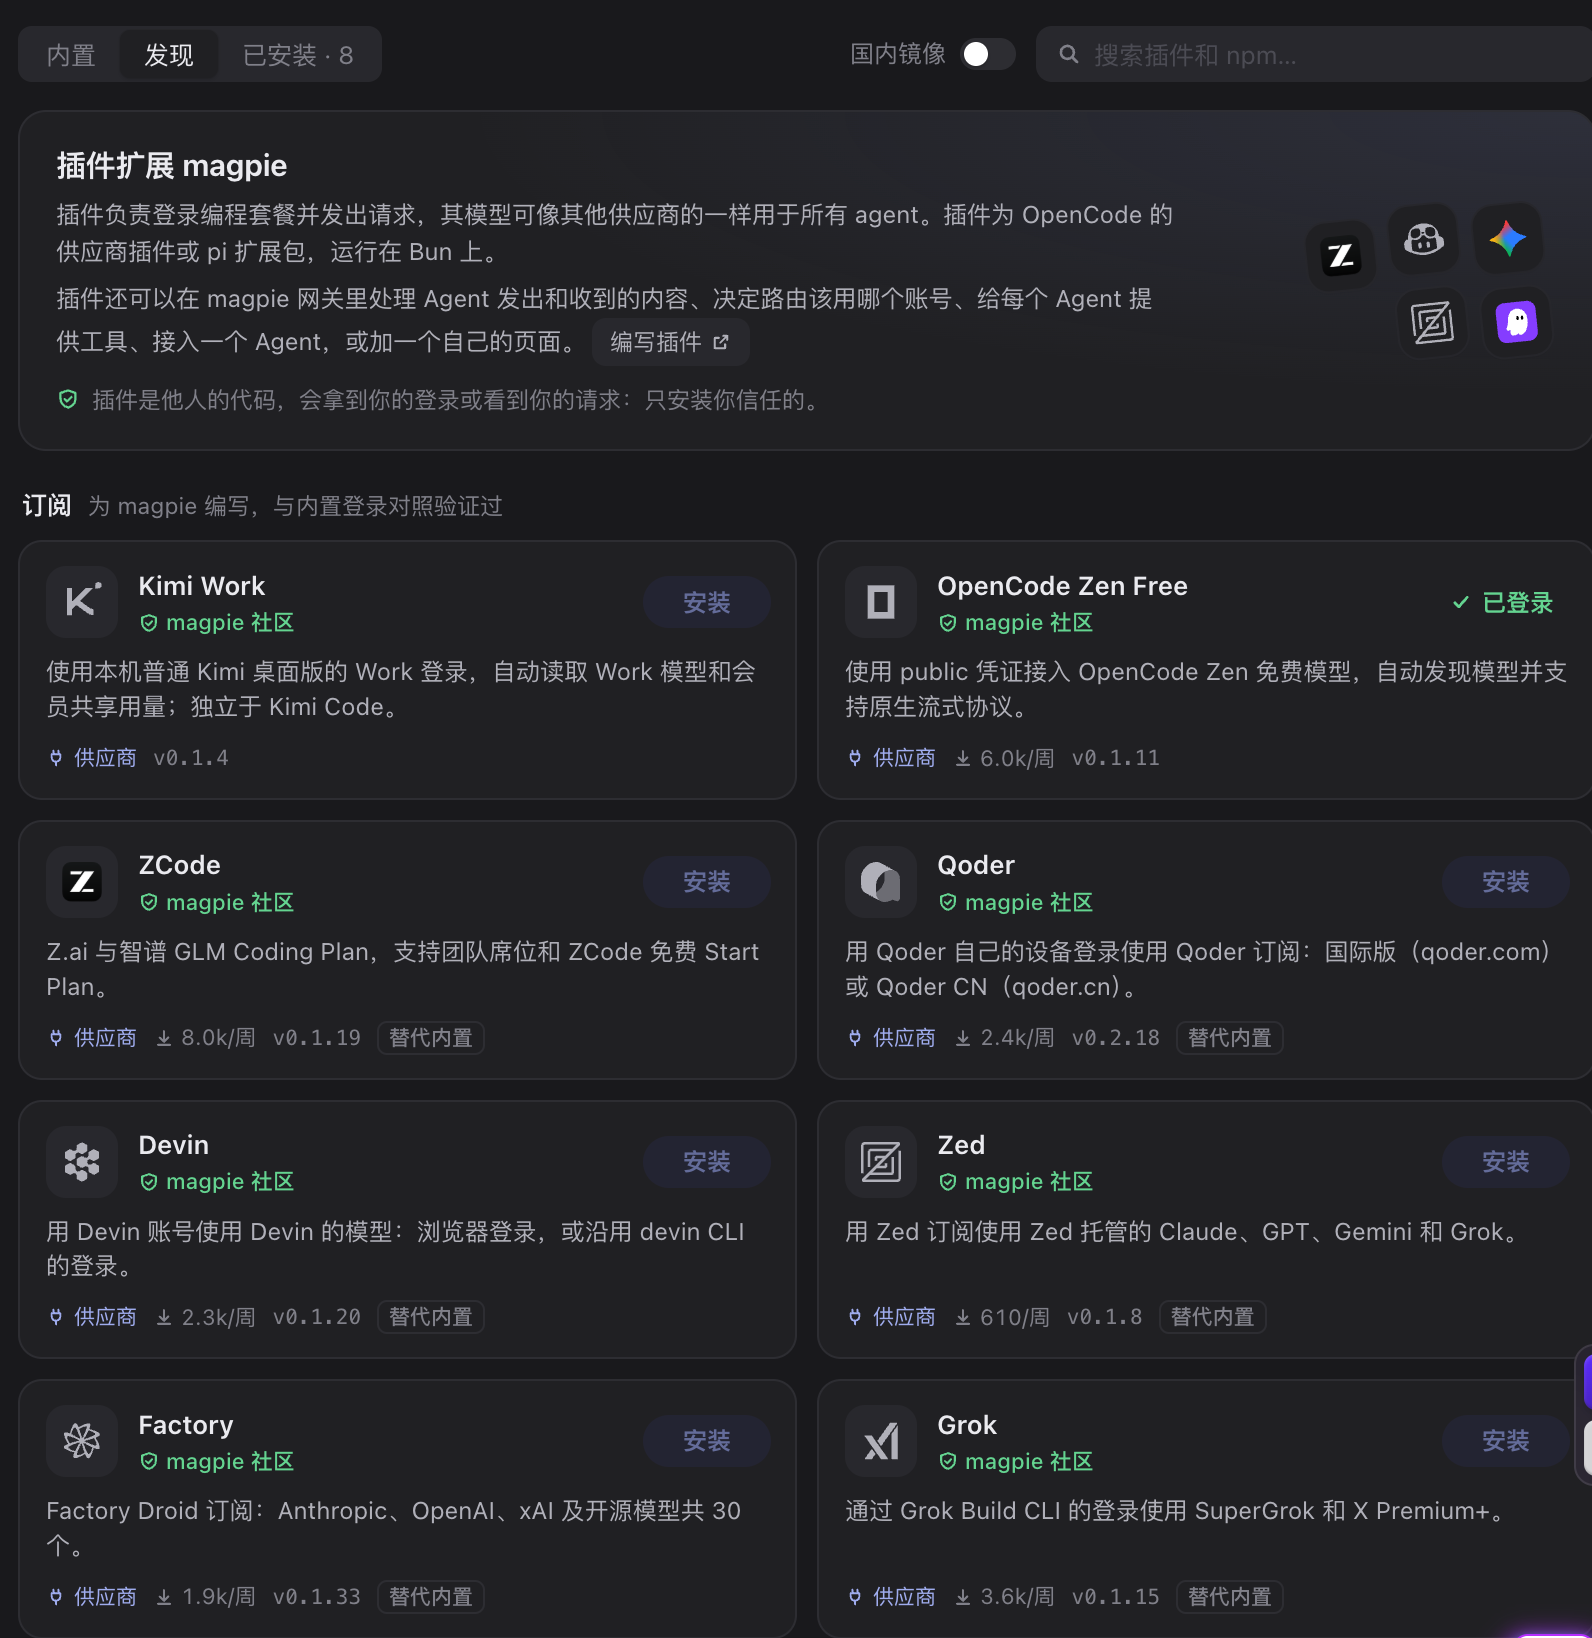Click the OpenCode Zen Free plugin icon

881,602
